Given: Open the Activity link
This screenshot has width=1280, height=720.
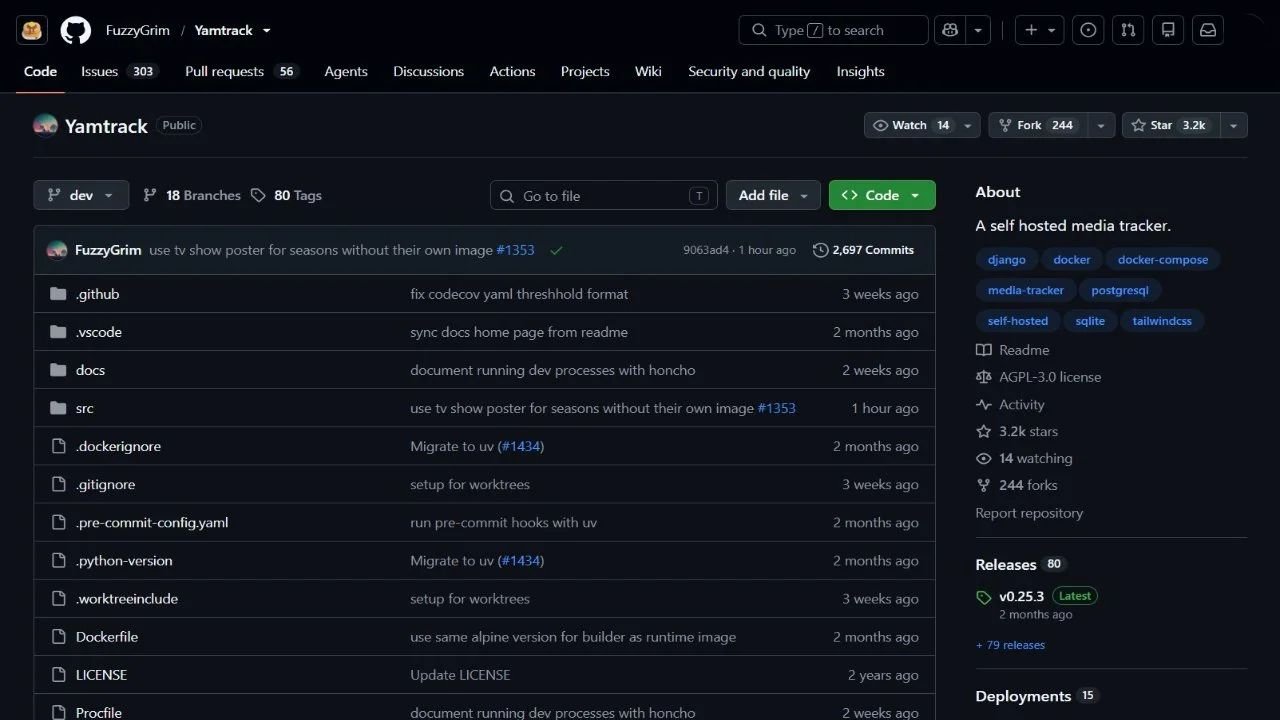Looking at the screenshot, I should pos(1011,404).
